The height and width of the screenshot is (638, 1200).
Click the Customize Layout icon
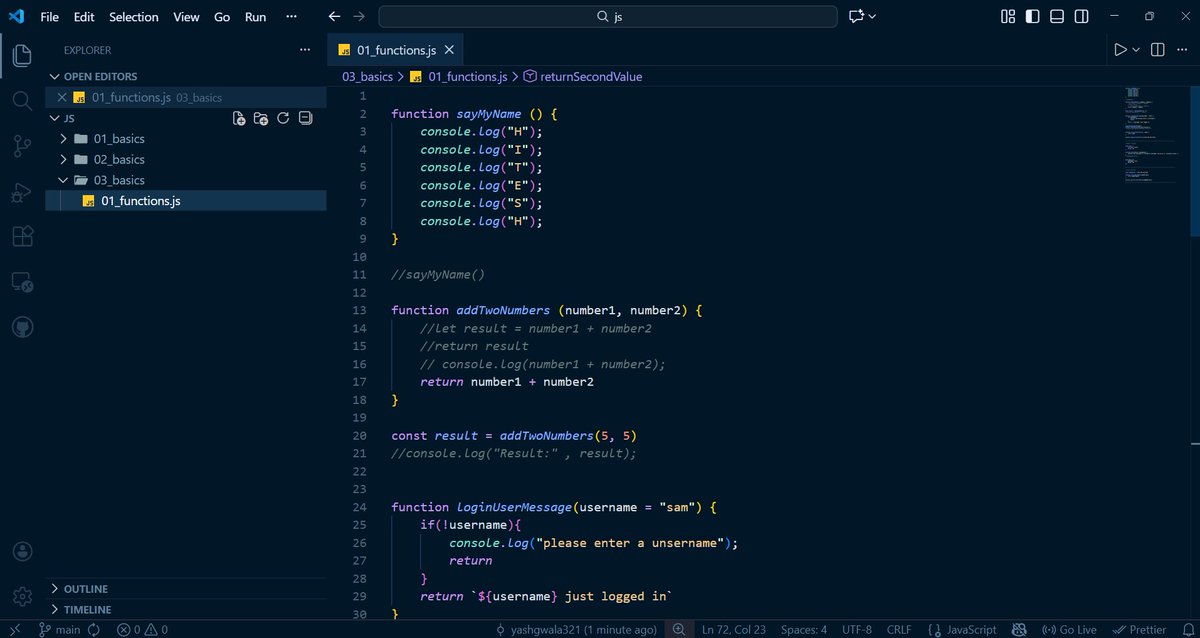click(1008, 17)
